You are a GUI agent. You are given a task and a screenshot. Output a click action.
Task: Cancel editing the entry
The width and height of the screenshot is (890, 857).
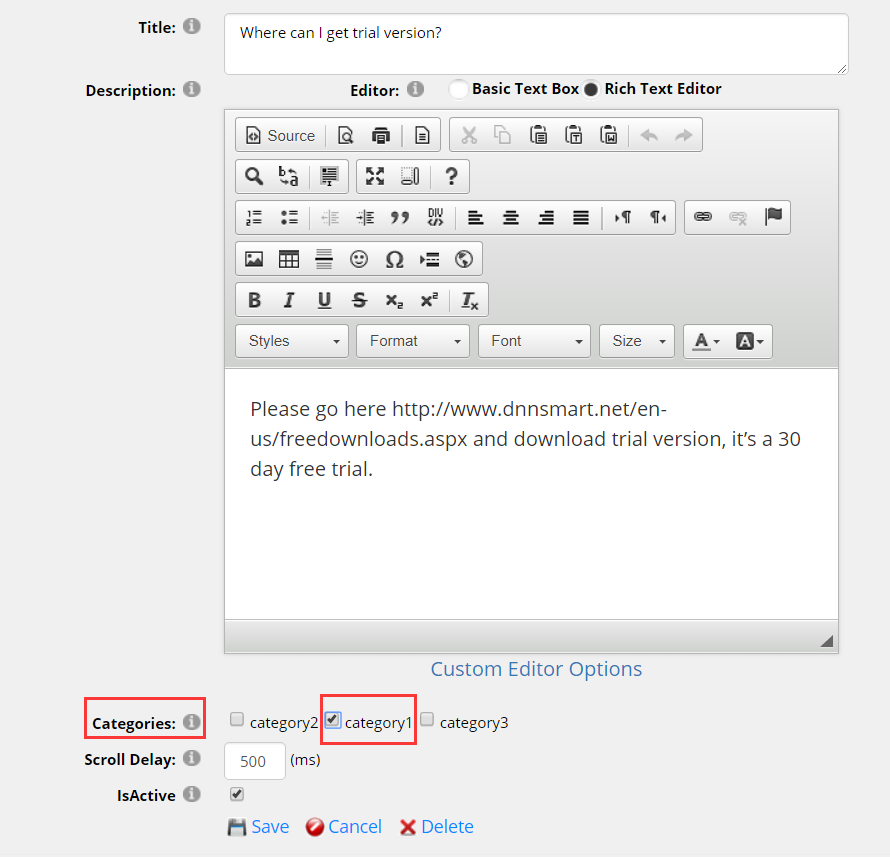pos(343,827)
